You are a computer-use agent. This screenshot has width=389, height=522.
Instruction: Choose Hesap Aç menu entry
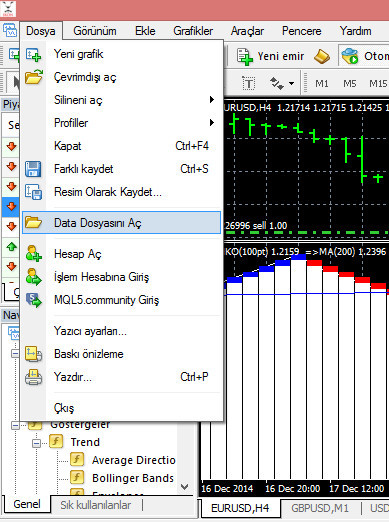[121, 254]
